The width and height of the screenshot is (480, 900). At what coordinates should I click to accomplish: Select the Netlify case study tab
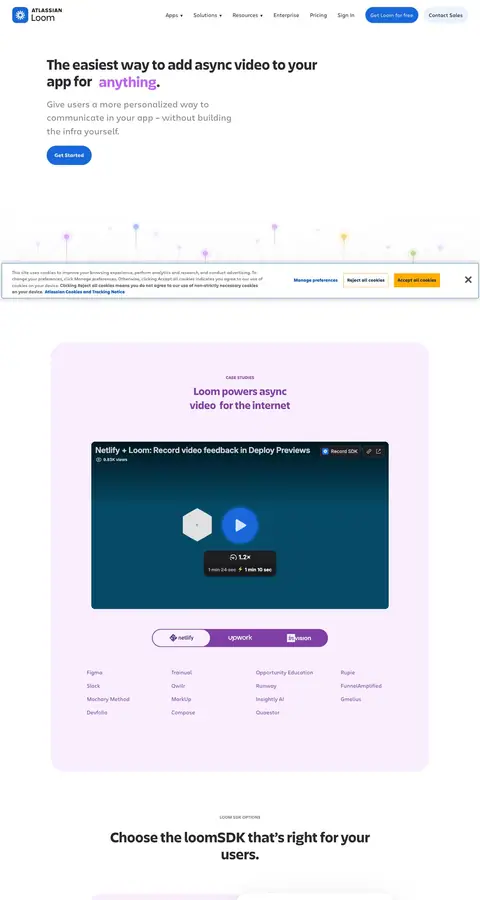click(181, 638)
